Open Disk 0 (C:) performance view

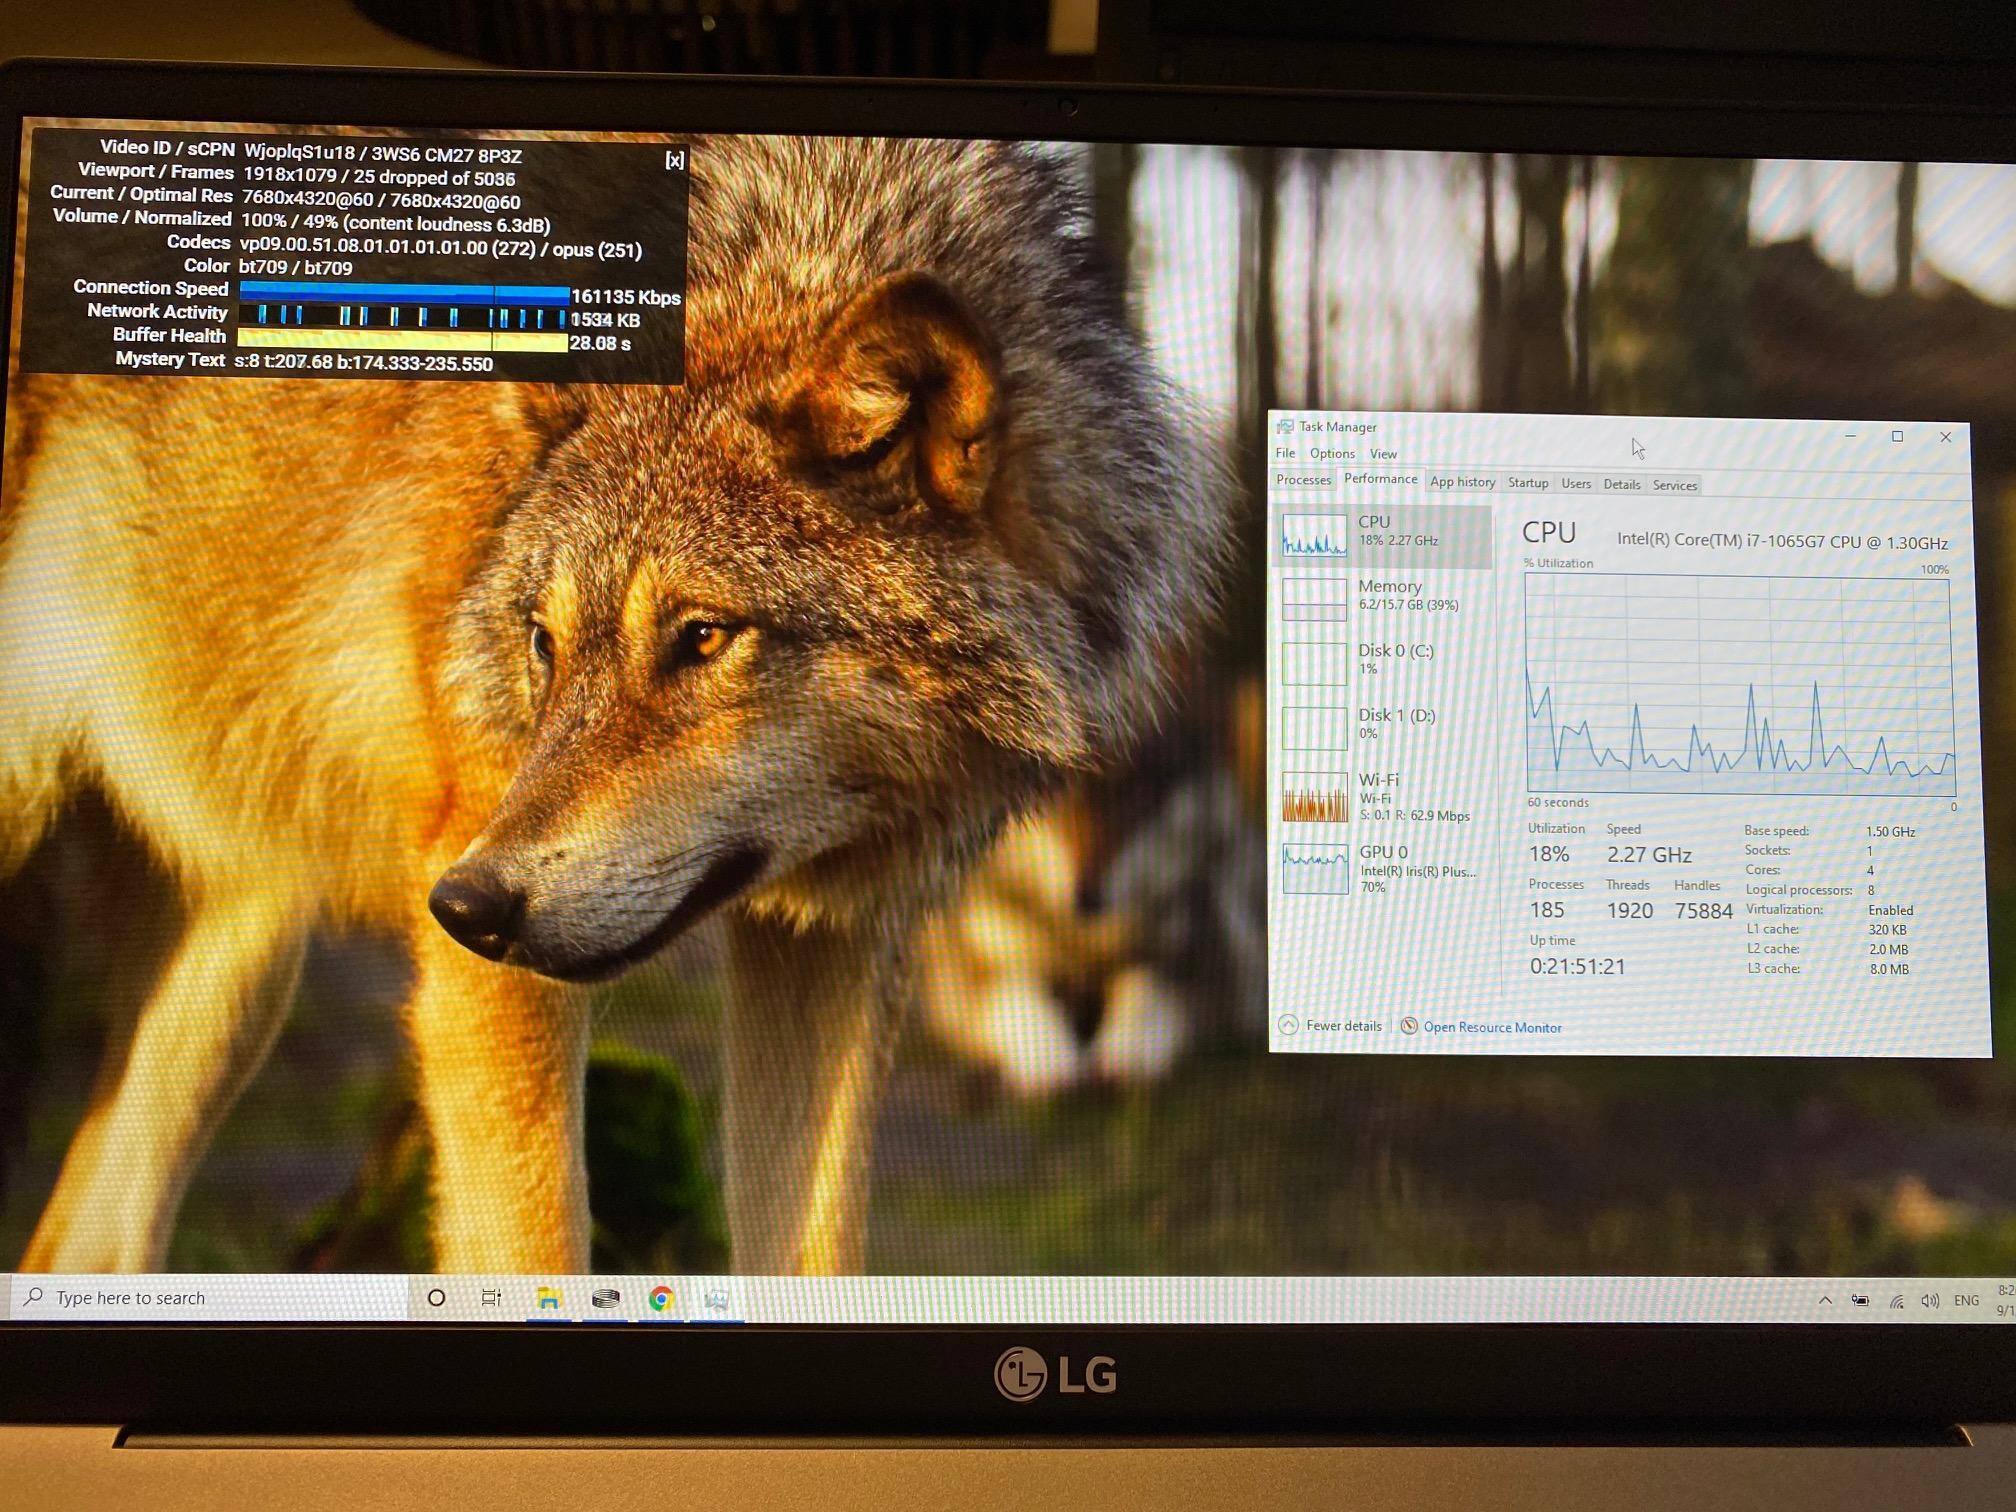point(1394,659)
